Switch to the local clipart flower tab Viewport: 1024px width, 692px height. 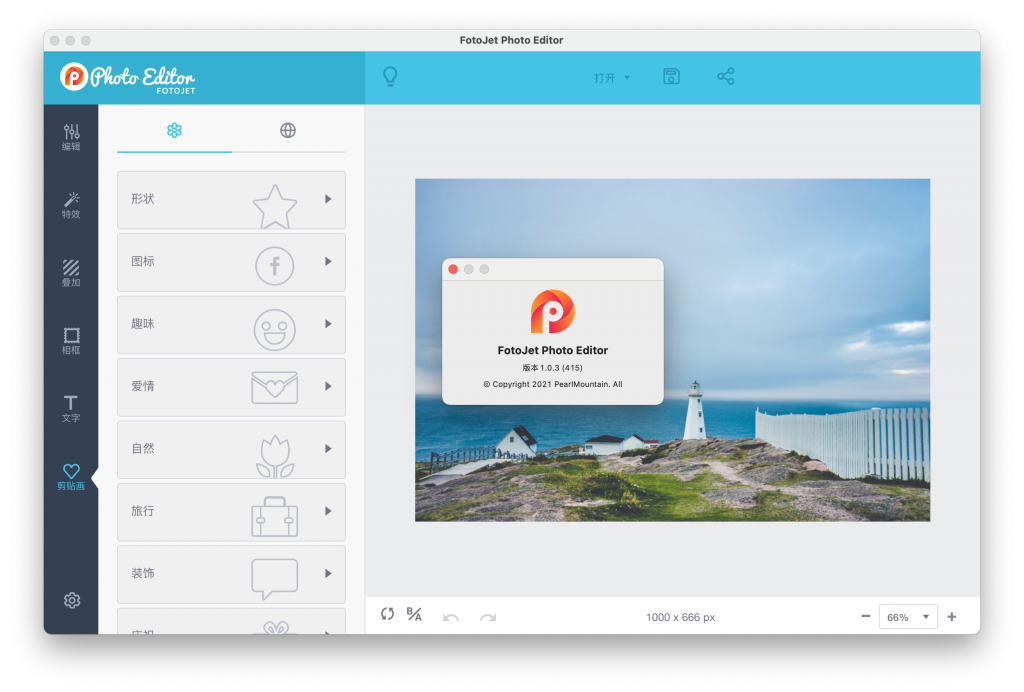pos(174,131)
